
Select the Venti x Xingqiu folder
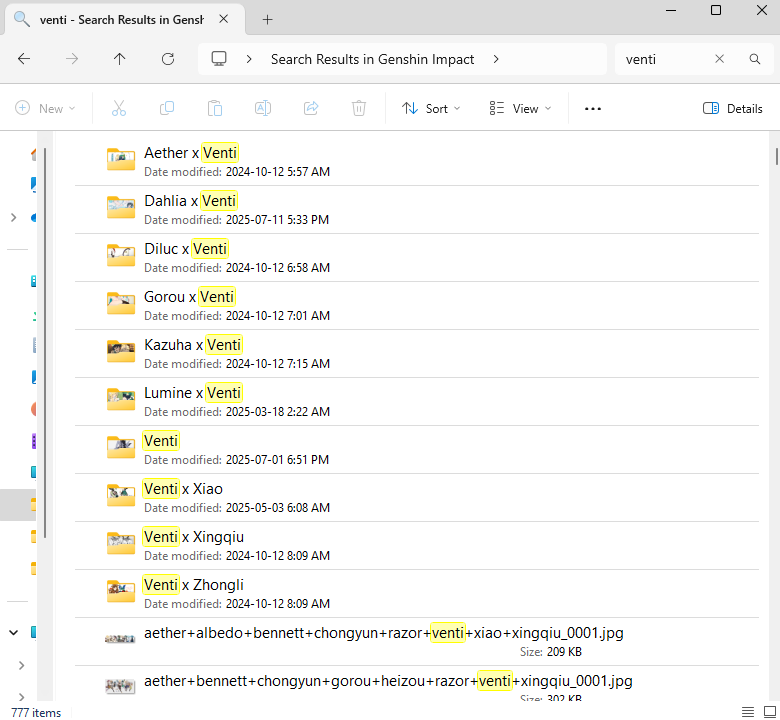click(x=417, y=546)
